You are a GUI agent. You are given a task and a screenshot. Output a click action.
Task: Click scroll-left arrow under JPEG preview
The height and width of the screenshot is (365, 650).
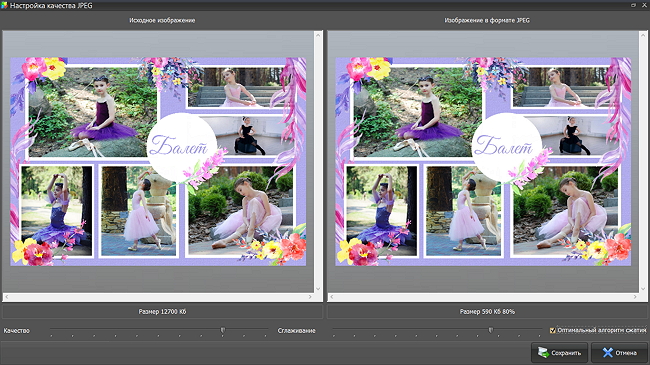pos(331,297)
